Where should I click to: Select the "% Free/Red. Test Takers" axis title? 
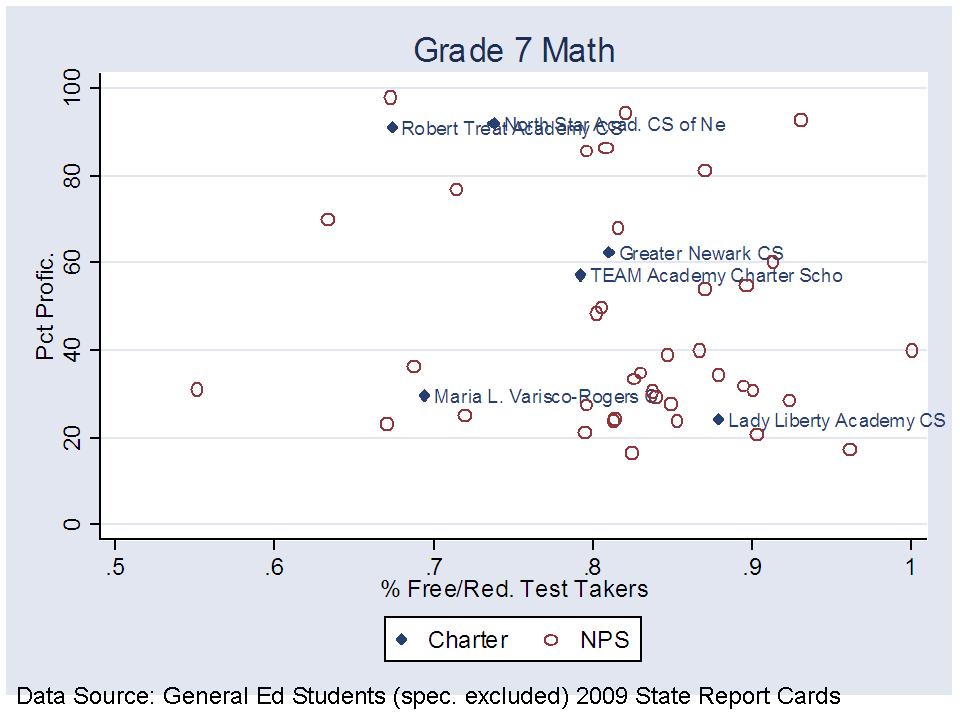(513, 589)
